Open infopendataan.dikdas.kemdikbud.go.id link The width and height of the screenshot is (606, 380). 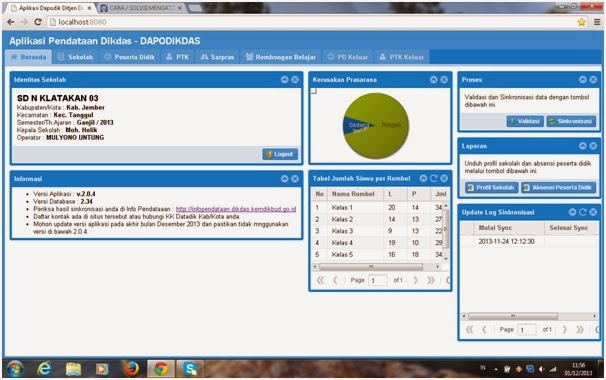point(236,209)
